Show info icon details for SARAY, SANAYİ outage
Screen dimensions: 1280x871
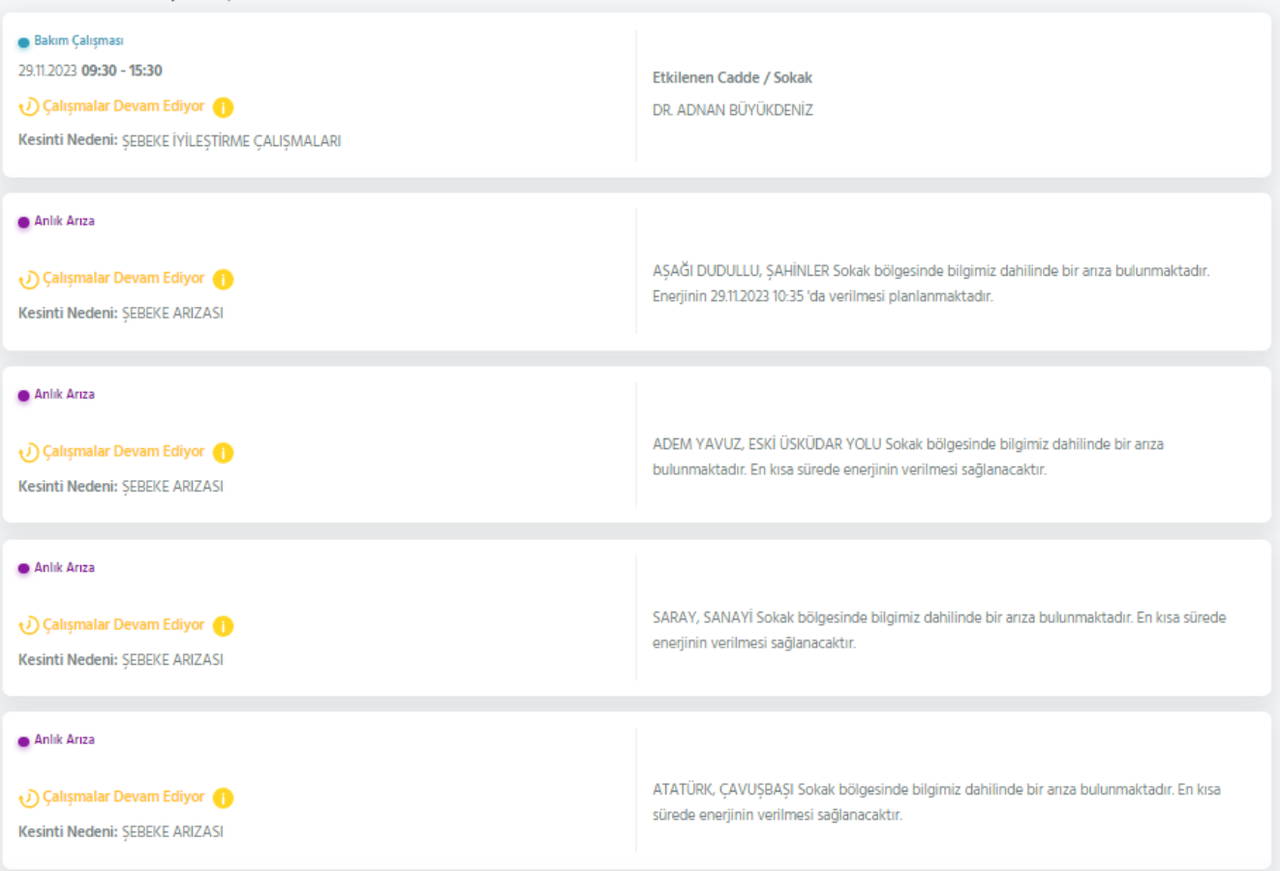coord(223,626)
